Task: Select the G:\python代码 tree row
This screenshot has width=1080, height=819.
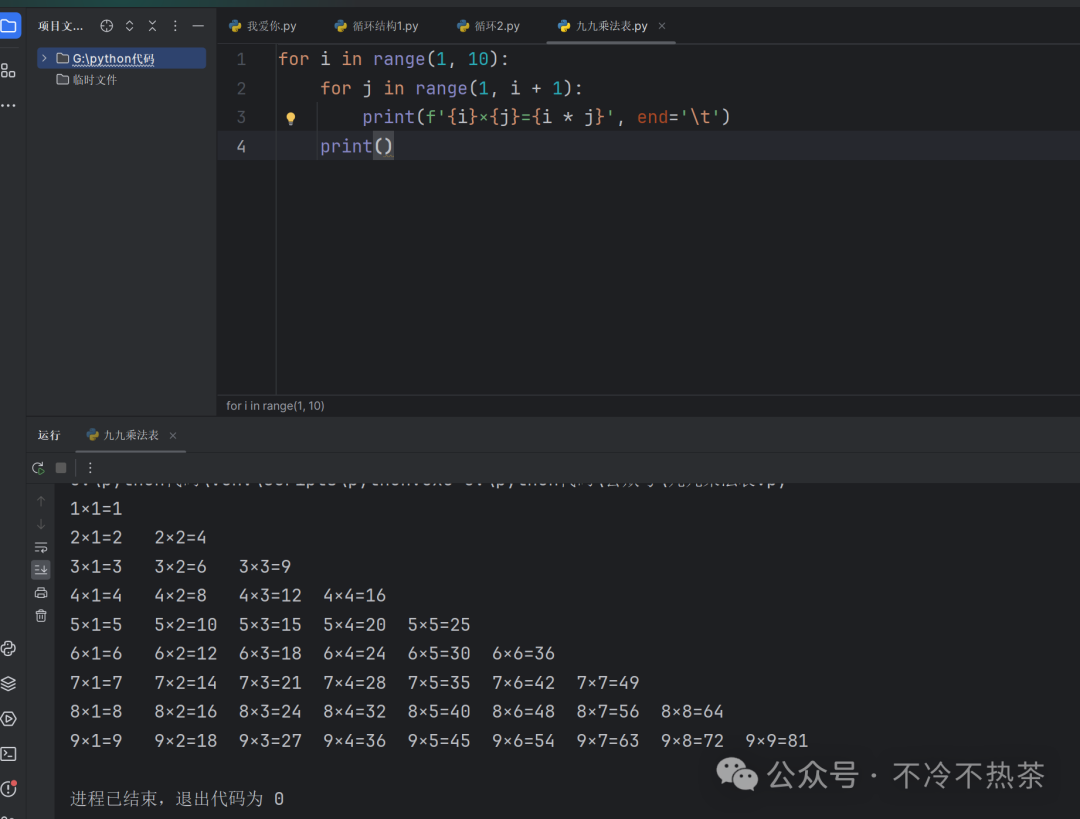Action: pos(121,58)
